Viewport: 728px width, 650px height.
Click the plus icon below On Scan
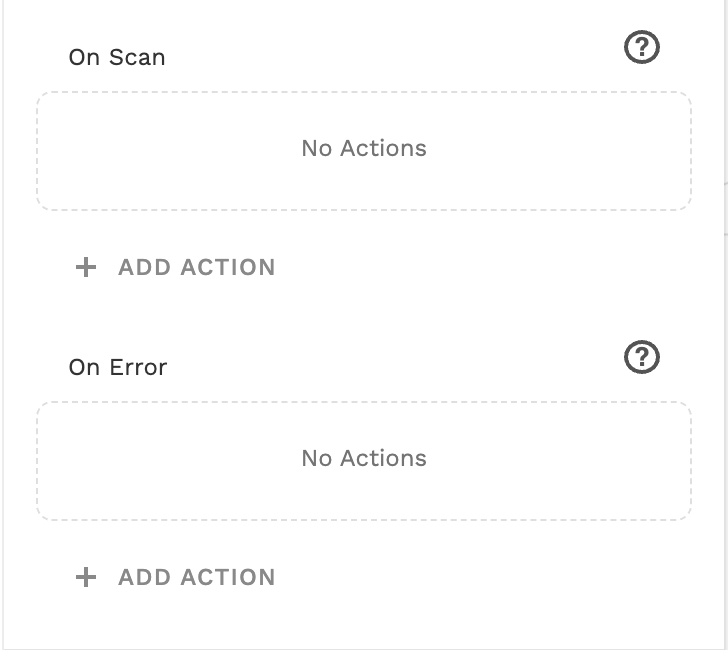(87, 267)
